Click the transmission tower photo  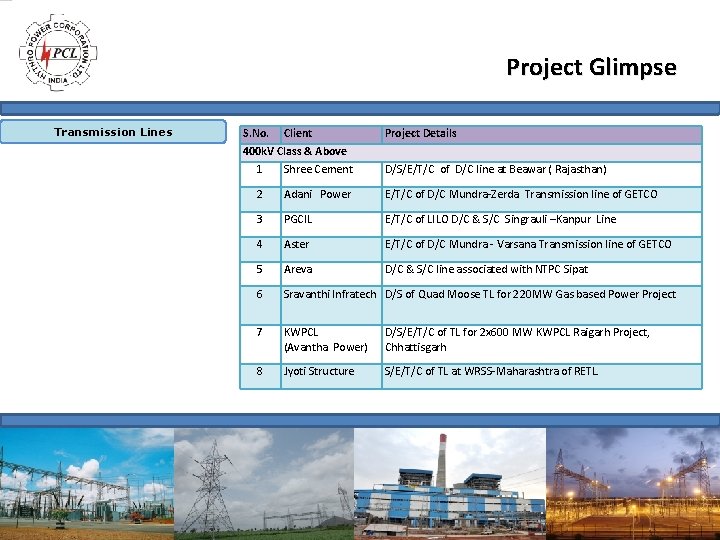tap(264, 484)
